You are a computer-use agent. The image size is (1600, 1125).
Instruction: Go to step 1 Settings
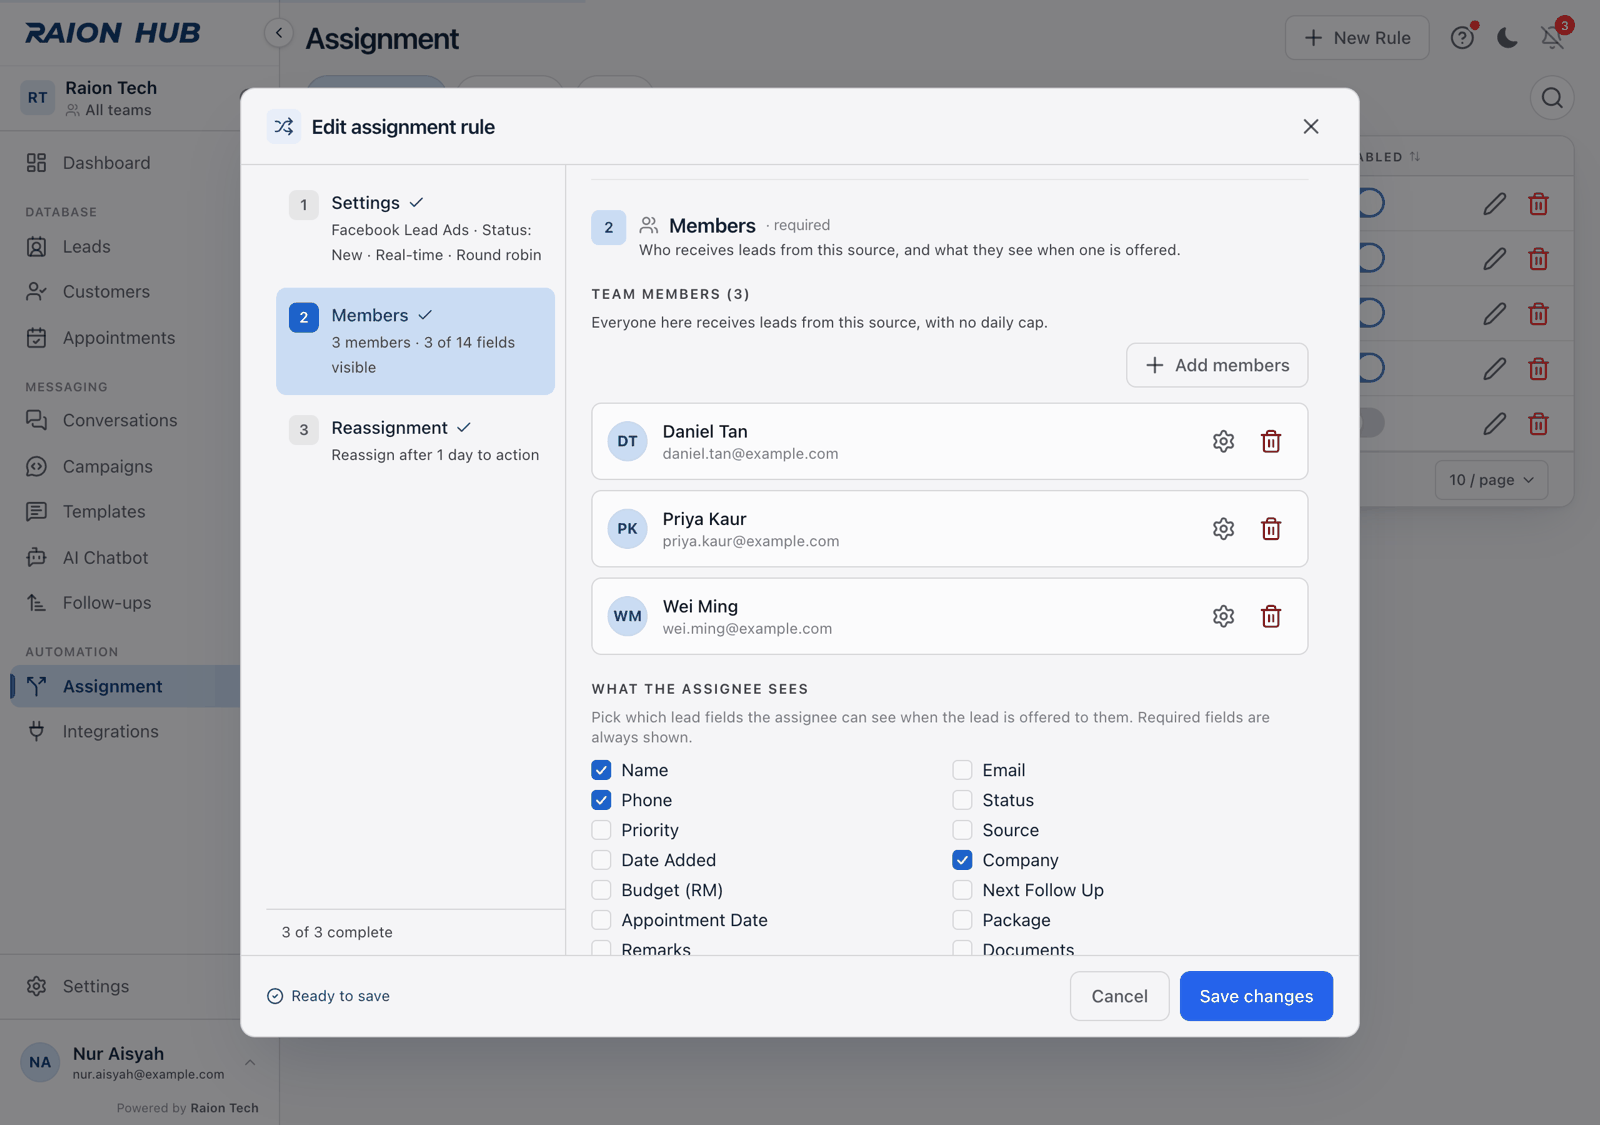click(x=415, y=228)
